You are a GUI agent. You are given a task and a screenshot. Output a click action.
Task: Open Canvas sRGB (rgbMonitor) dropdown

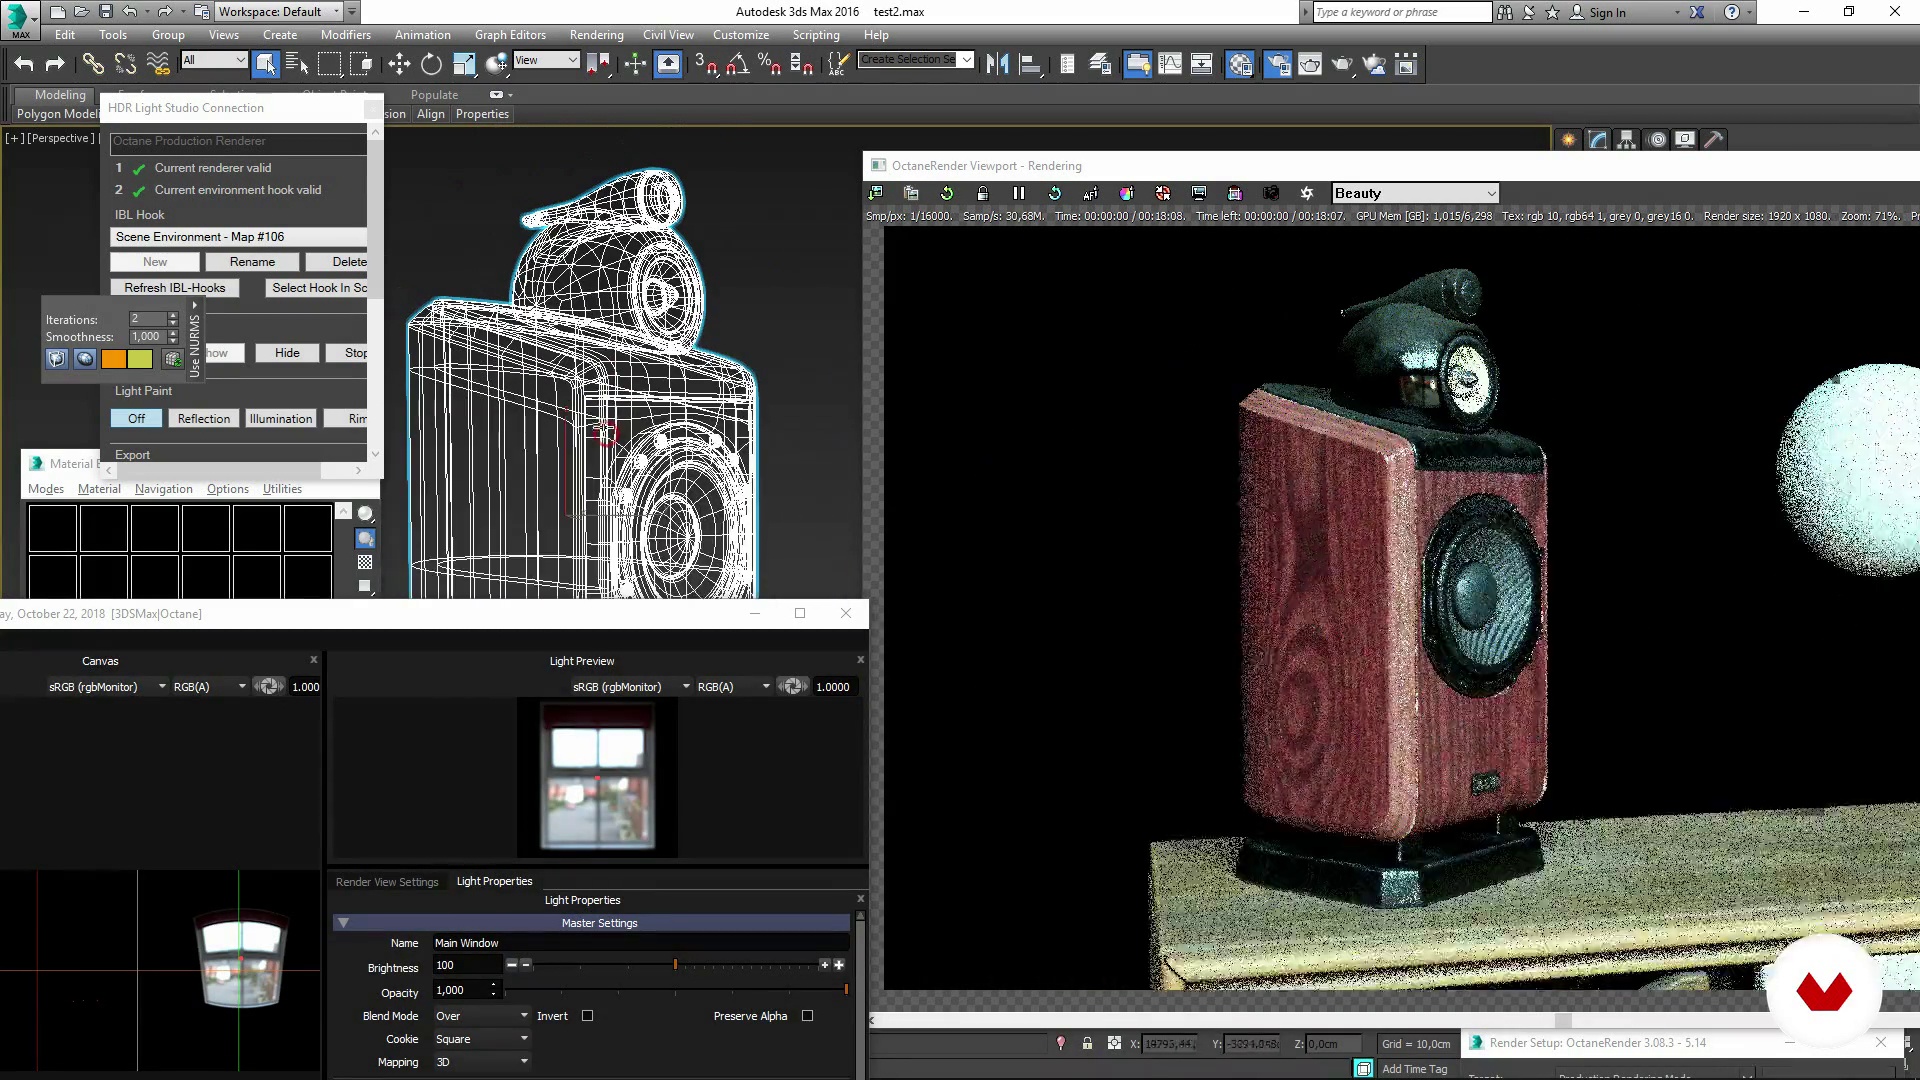[107, 687]
